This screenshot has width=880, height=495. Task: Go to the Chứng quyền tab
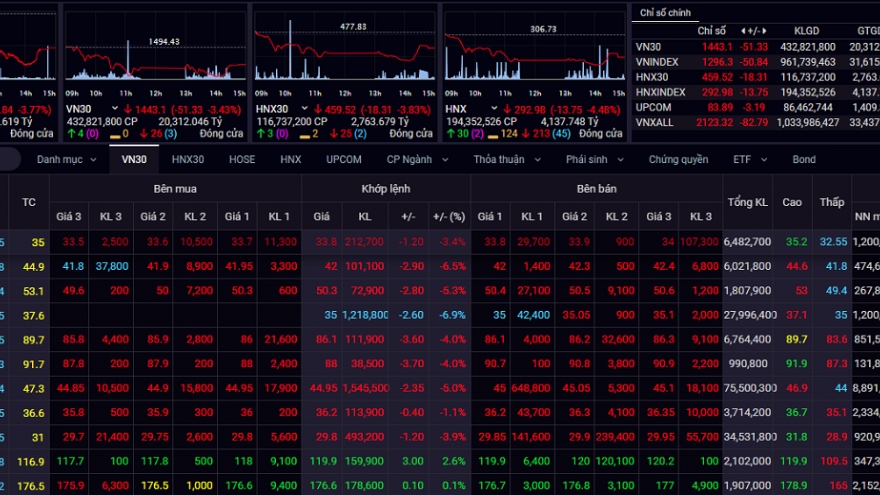[678, 159]
